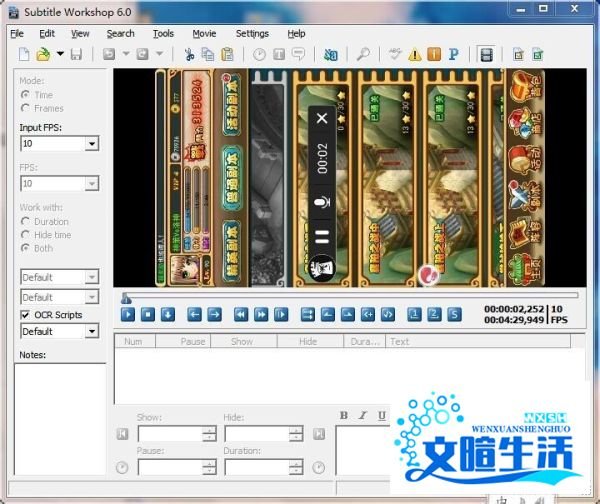The height and width of the screenshot is (504, 600).
Task: Click the magnifier Search icon
Action: [x=363, y=54]
